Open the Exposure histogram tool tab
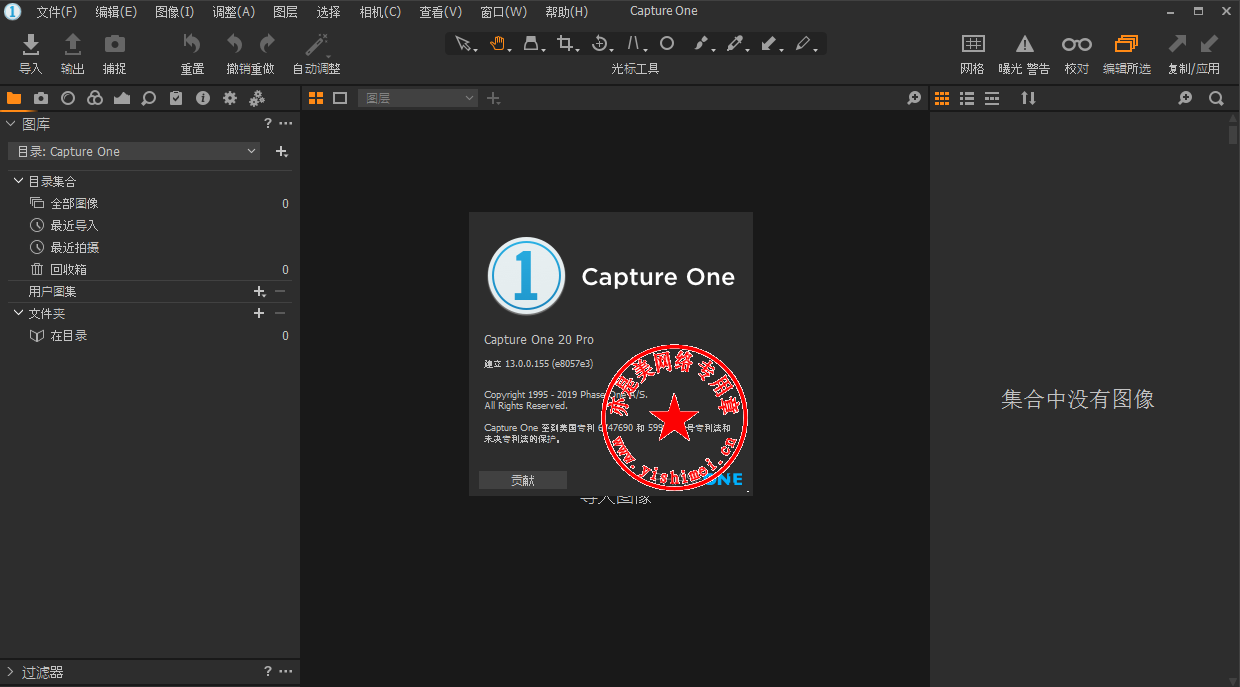Image resolution: width=1240 pixels, height=687 pixels. point(122,98)
